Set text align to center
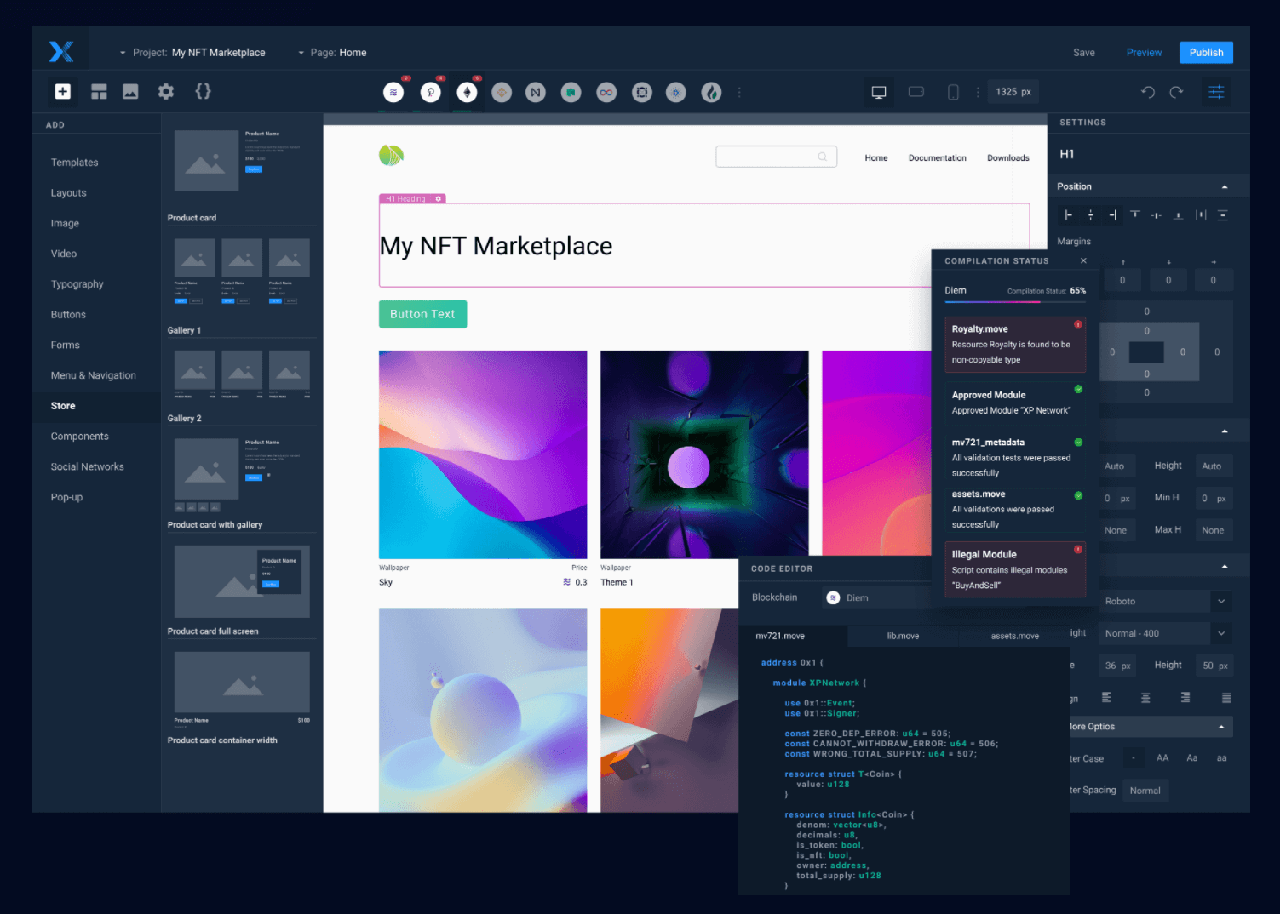Screen dimensions: 1280x914 [1146, 698]
